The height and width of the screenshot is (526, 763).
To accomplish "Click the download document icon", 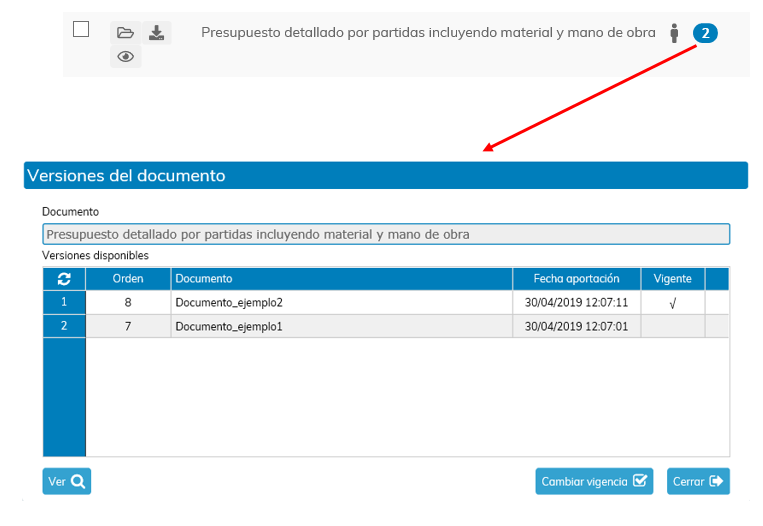I will 156,33.
